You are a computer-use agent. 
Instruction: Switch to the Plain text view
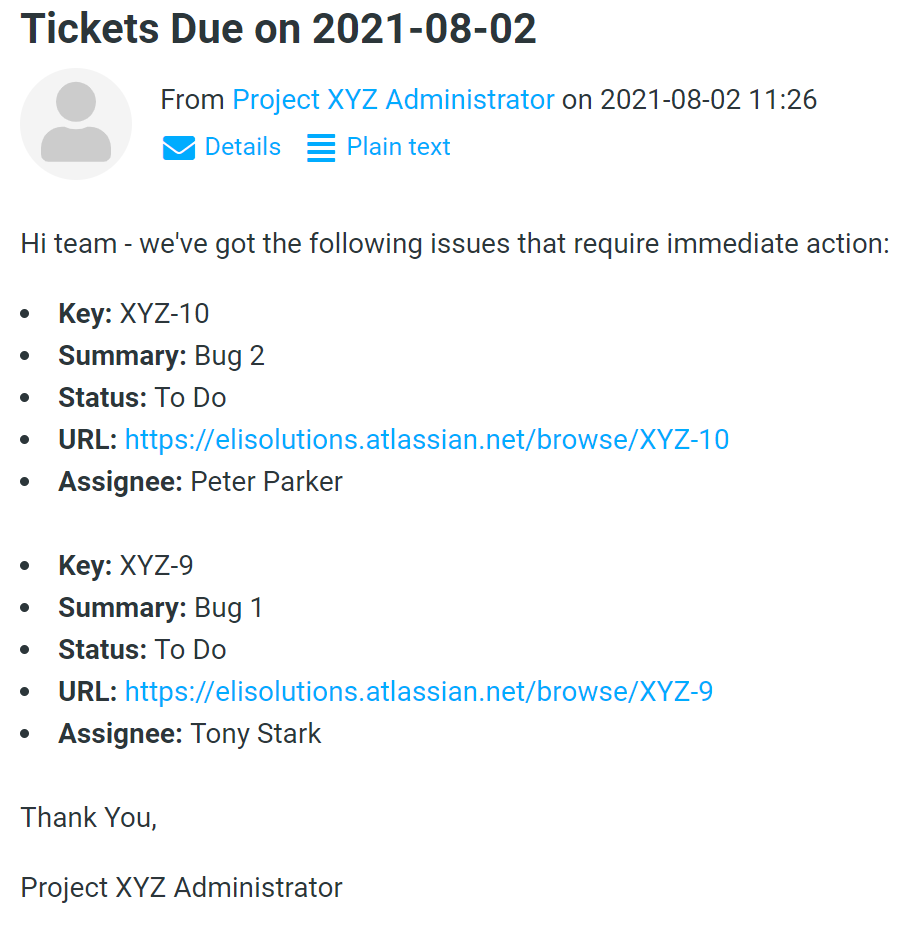pyautogui.click(x=398, y=147)
